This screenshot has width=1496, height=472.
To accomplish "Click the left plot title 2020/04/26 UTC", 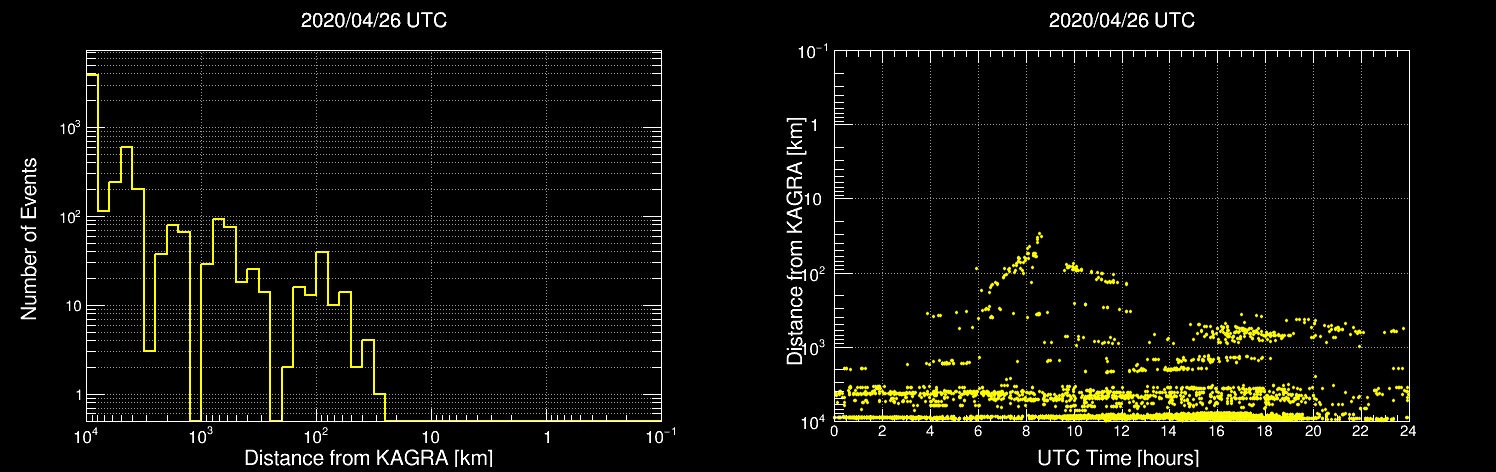I will [x=374, y=20].
